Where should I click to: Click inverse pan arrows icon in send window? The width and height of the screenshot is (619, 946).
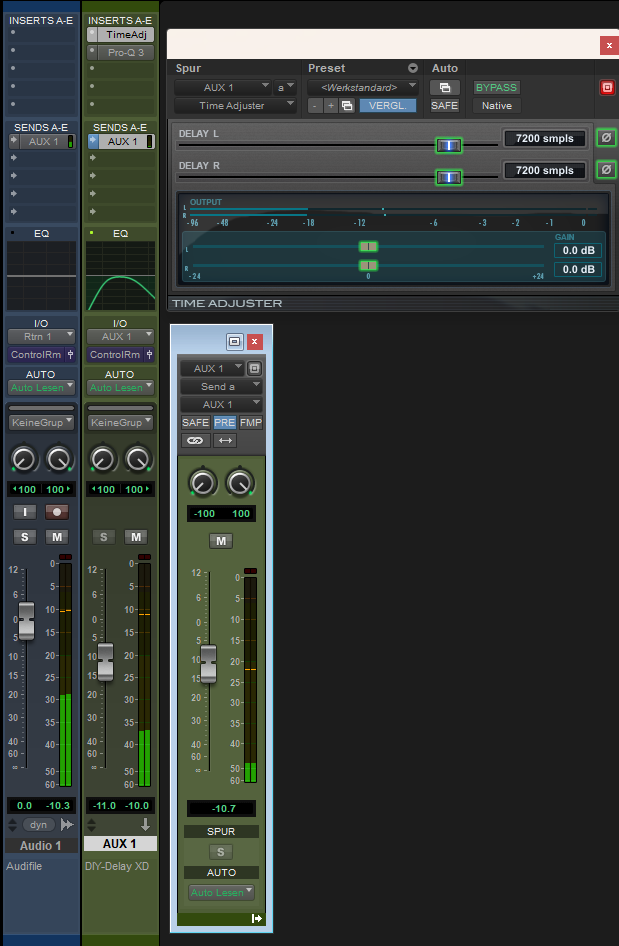pyautogui.click(x=225, y=440)
